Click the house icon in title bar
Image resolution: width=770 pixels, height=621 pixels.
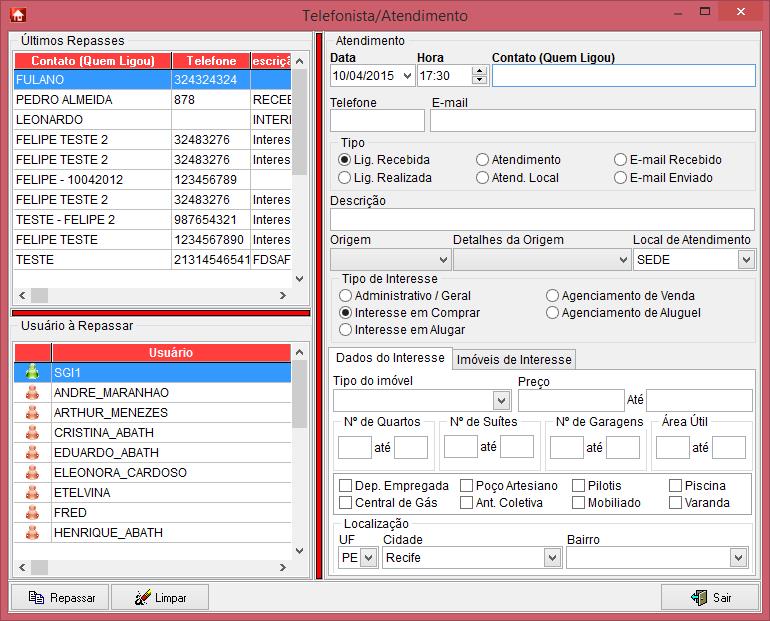17,15
